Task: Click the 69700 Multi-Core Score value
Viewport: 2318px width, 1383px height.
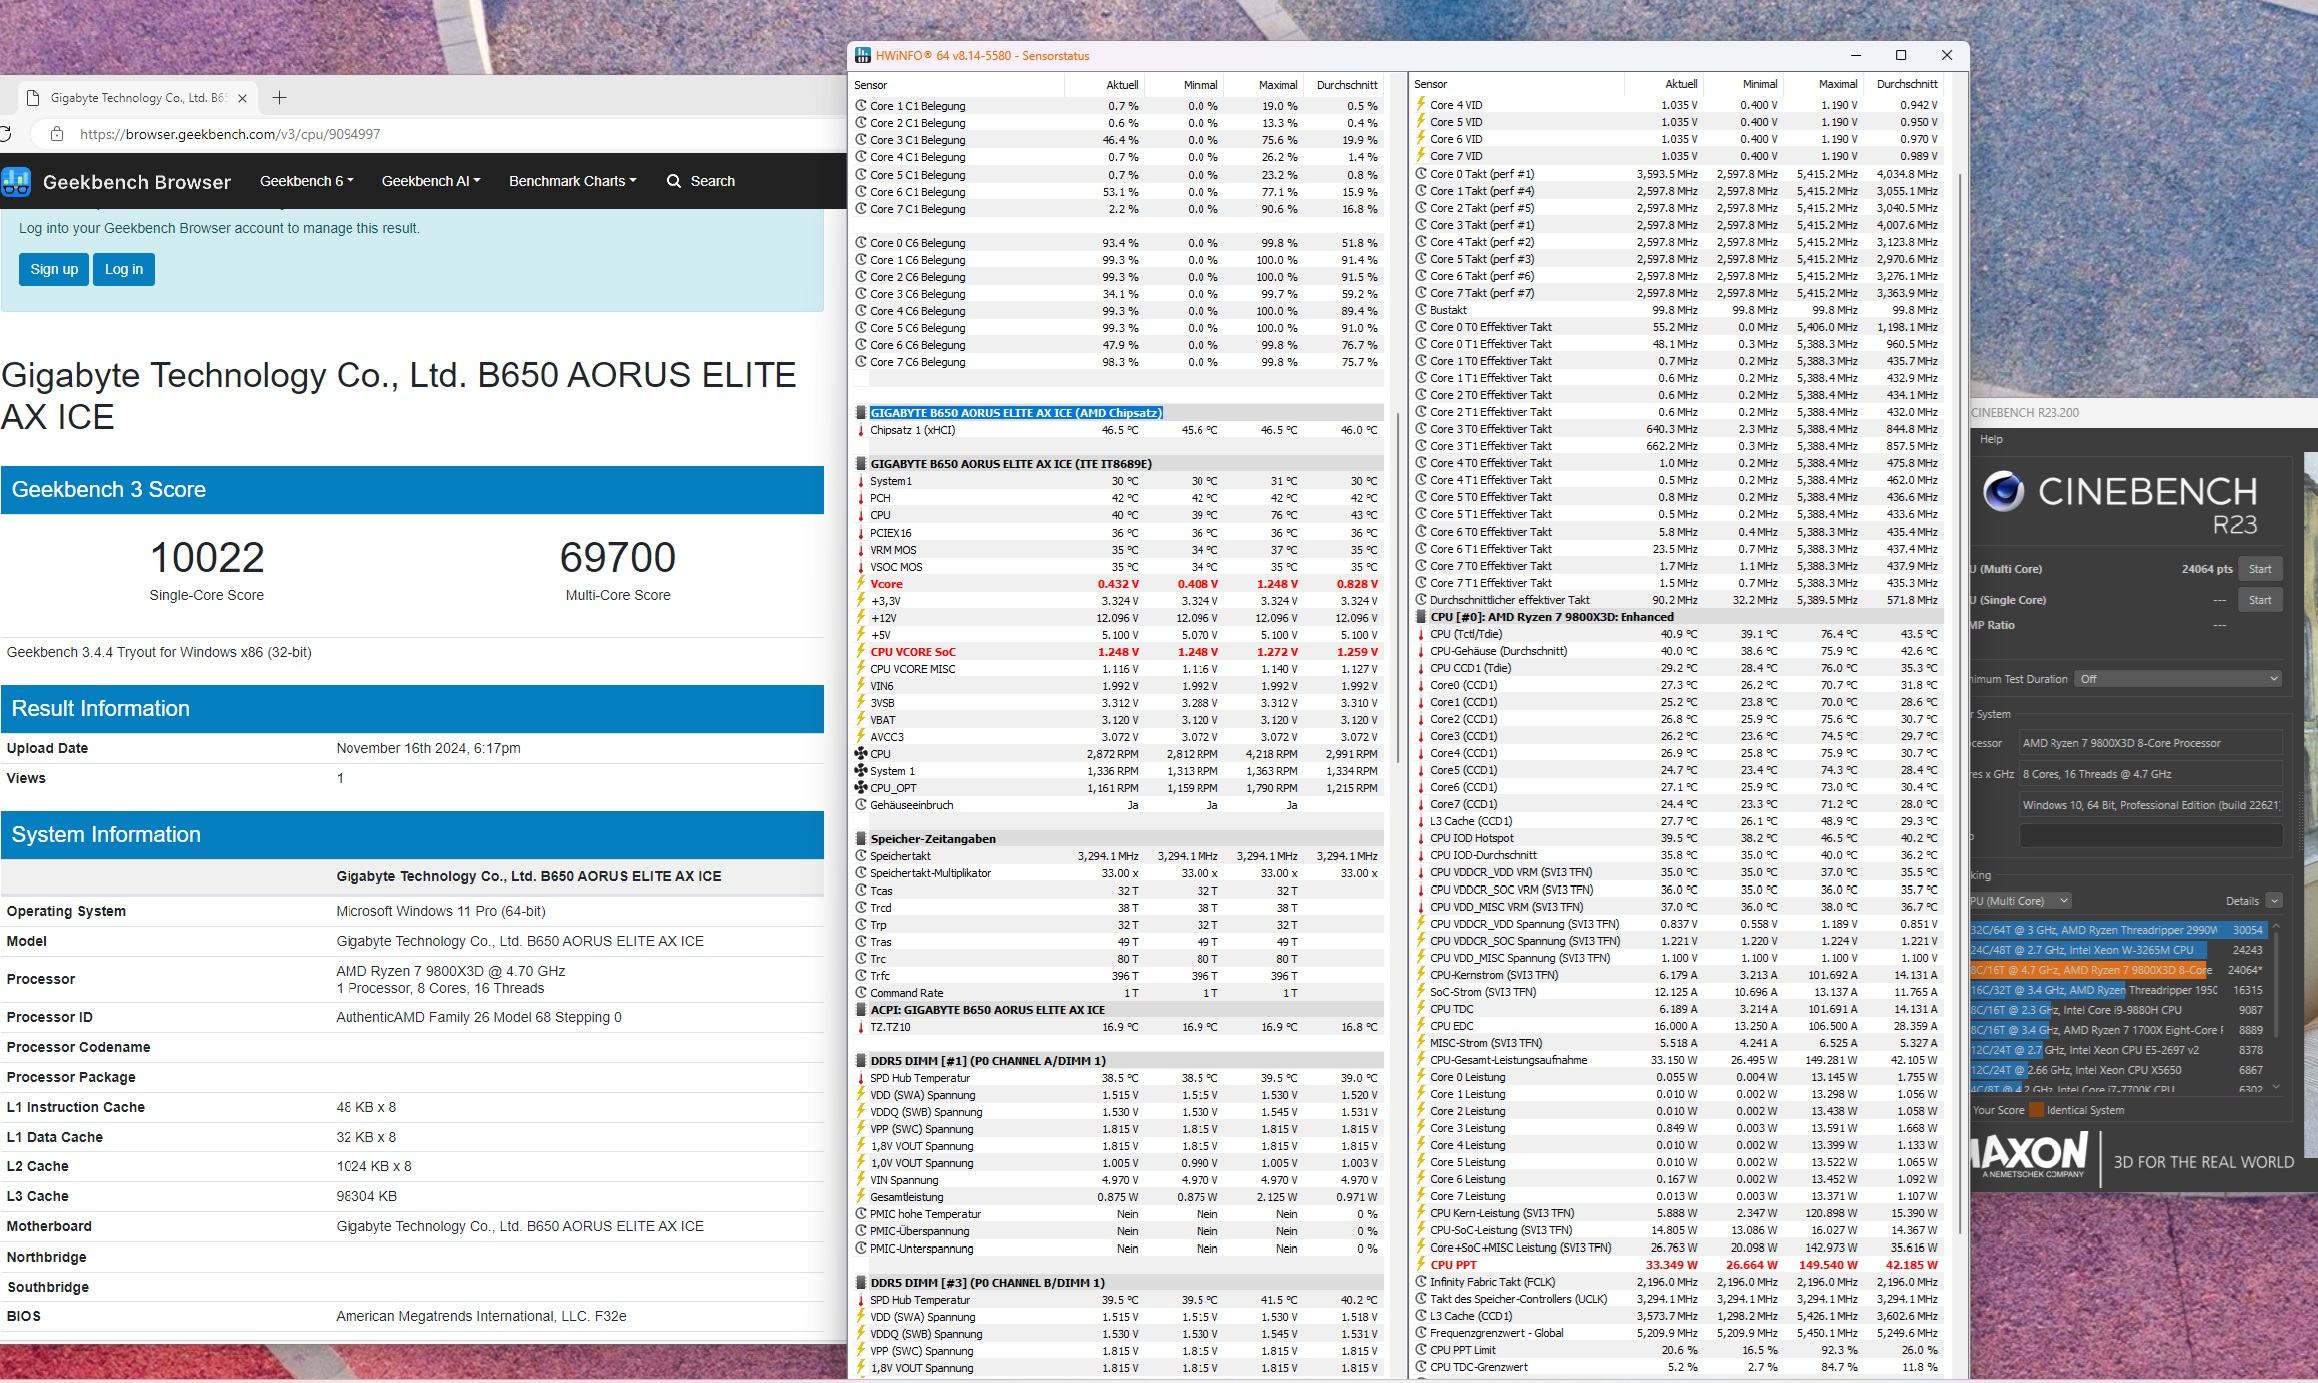Action: pyautogui.click(x=618, y=557)
